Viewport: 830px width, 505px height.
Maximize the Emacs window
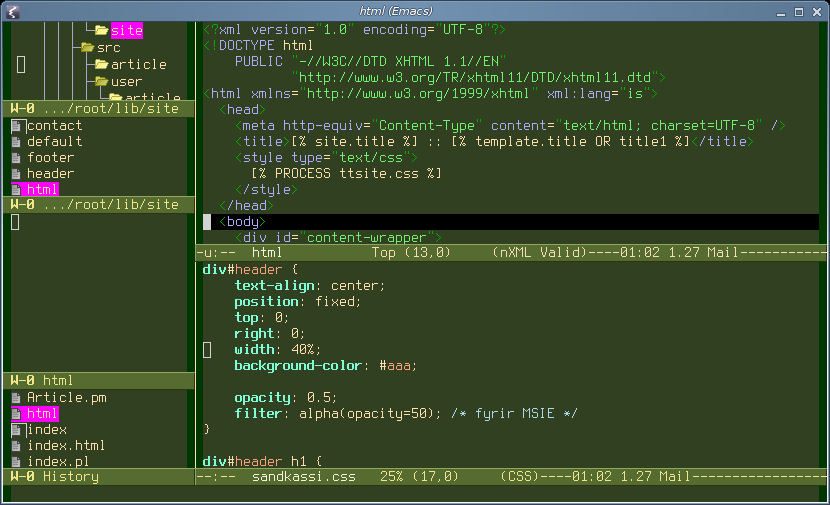(799, 12)
